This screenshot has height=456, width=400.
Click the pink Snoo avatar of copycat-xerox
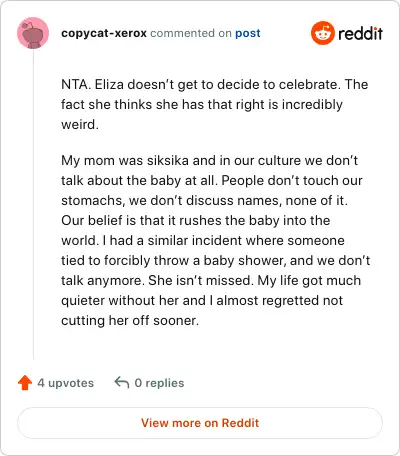coord(33,33)
